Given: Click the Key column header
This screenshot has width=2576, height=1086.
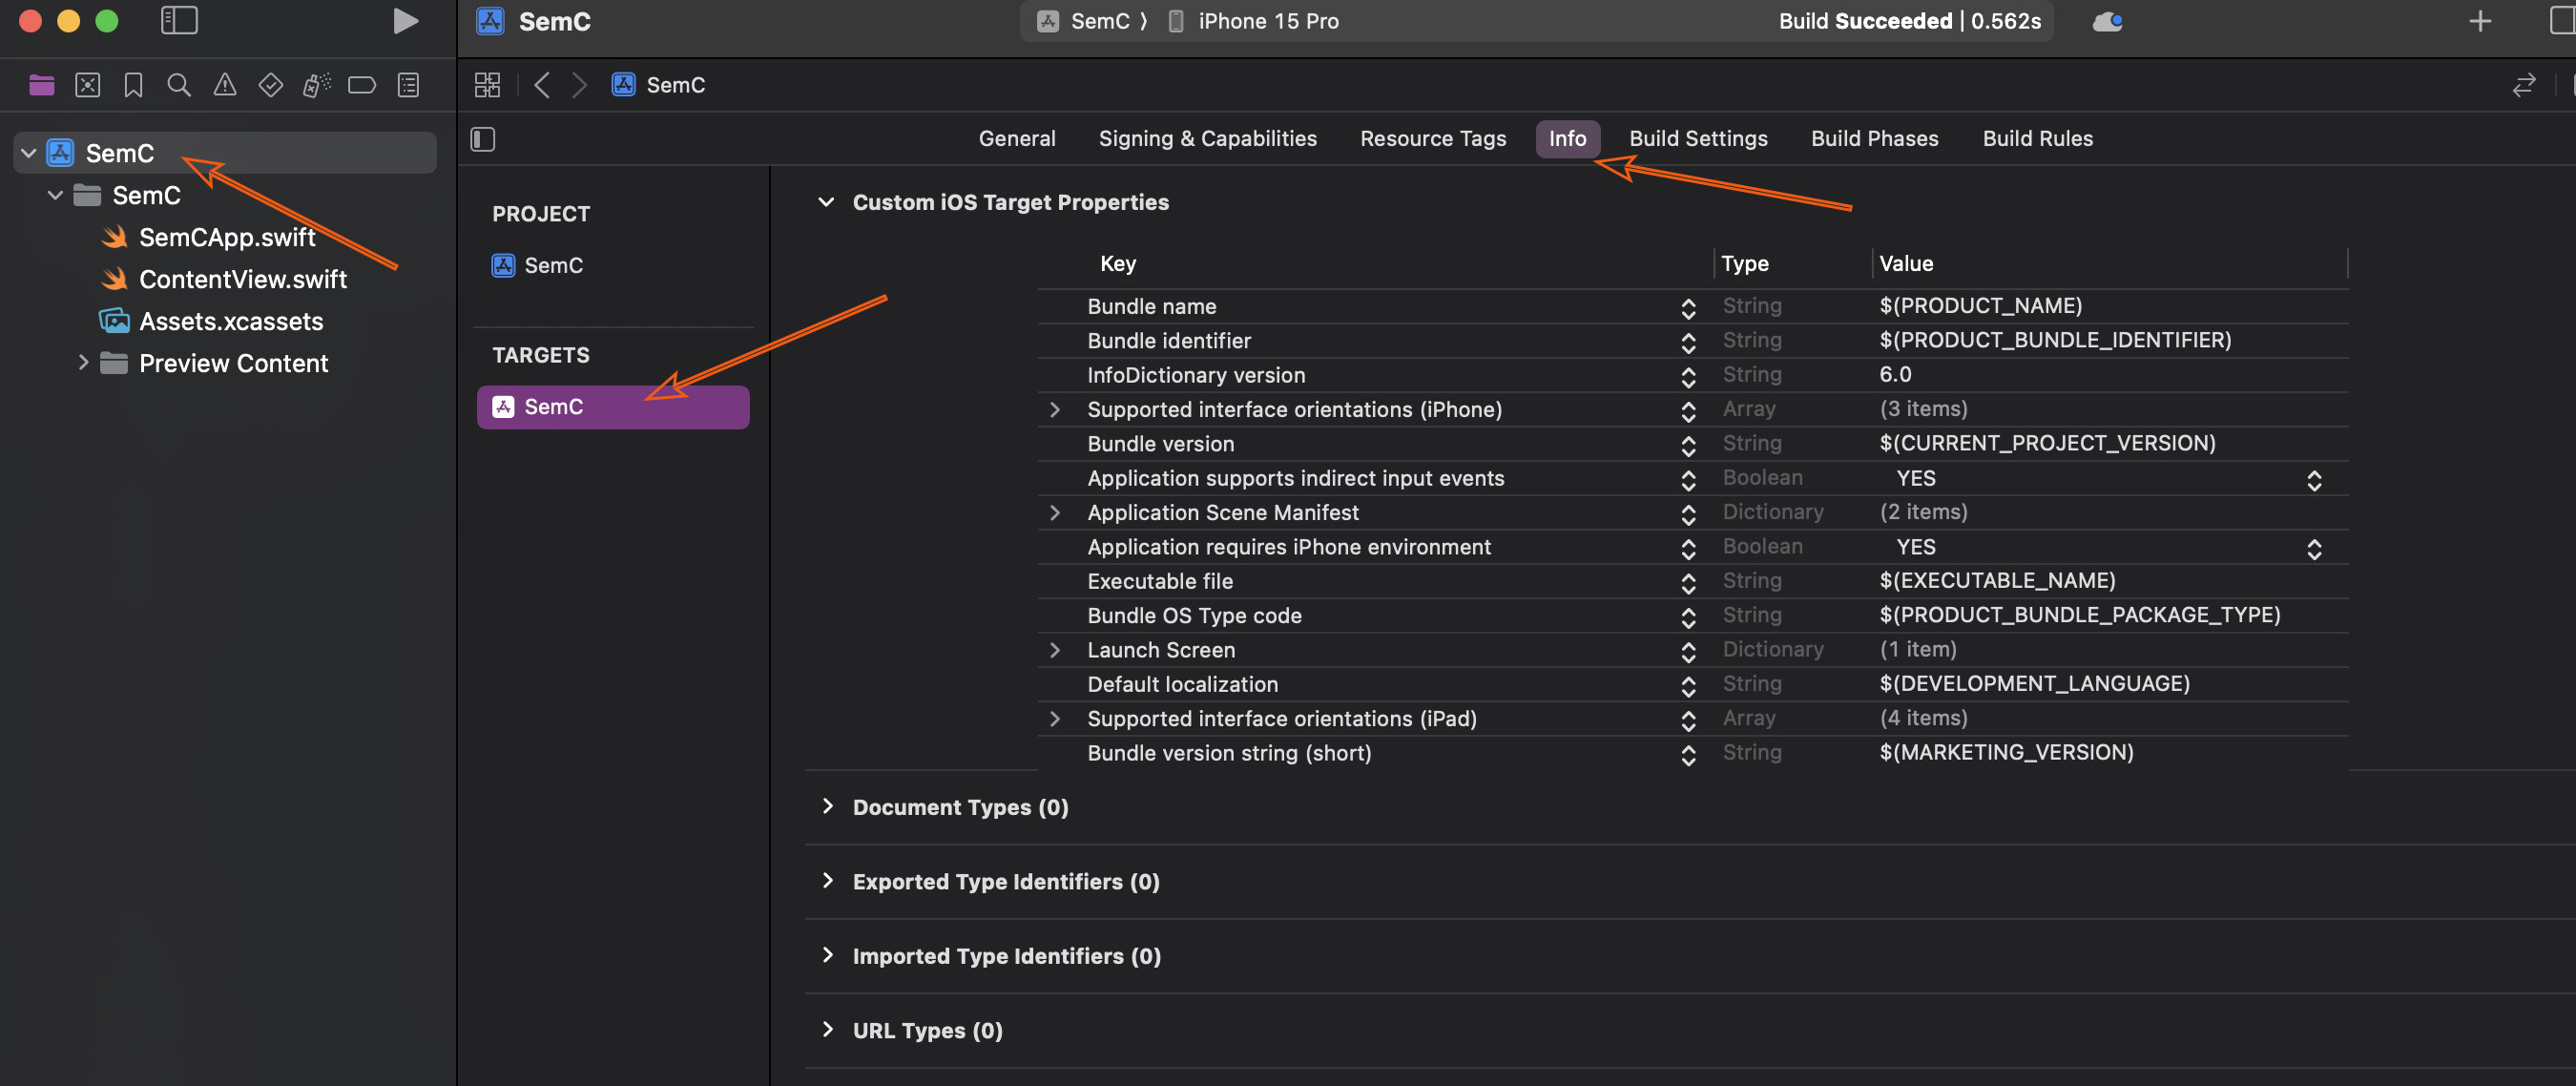Looking at the screenshot, I should (x=1117, y=264).
